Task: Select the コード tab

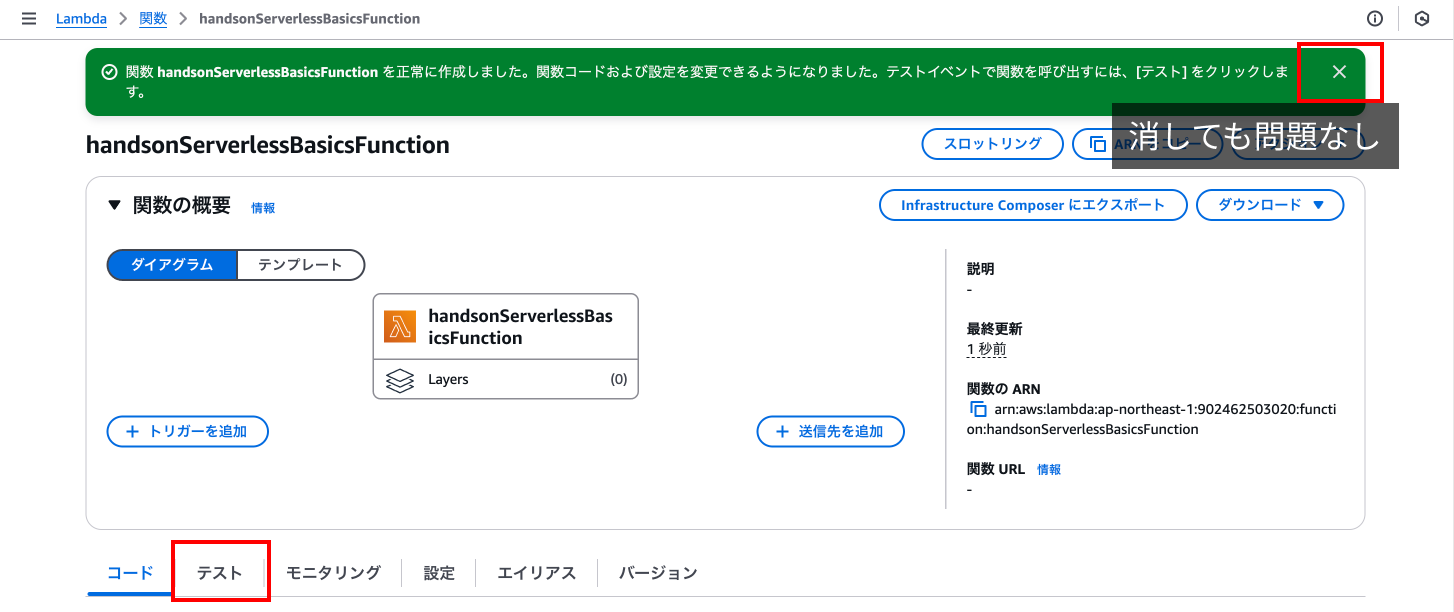Action: tap(130, 573)
